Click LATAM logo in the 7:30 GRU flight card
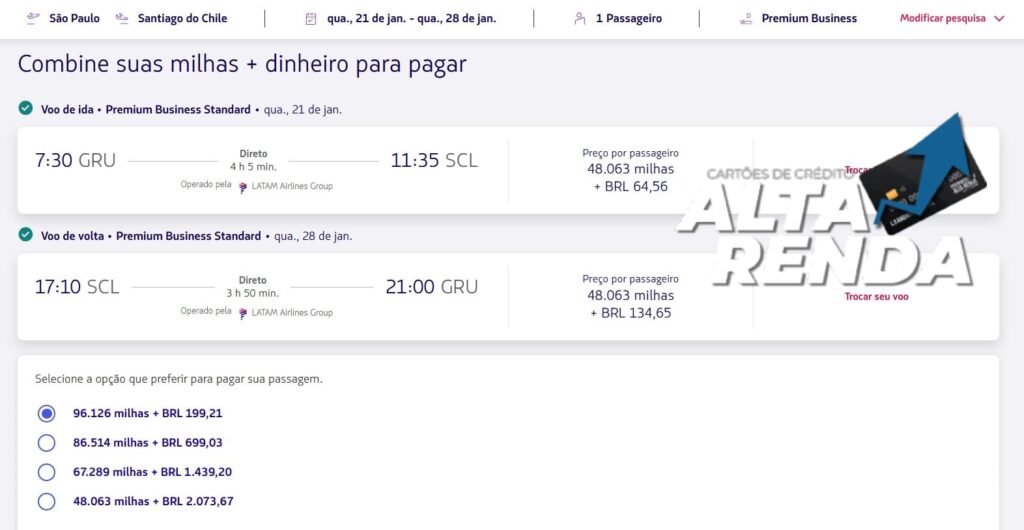The width and height of the screenshot is (1024, 530). pyautogui.click(x=243, y=187)
